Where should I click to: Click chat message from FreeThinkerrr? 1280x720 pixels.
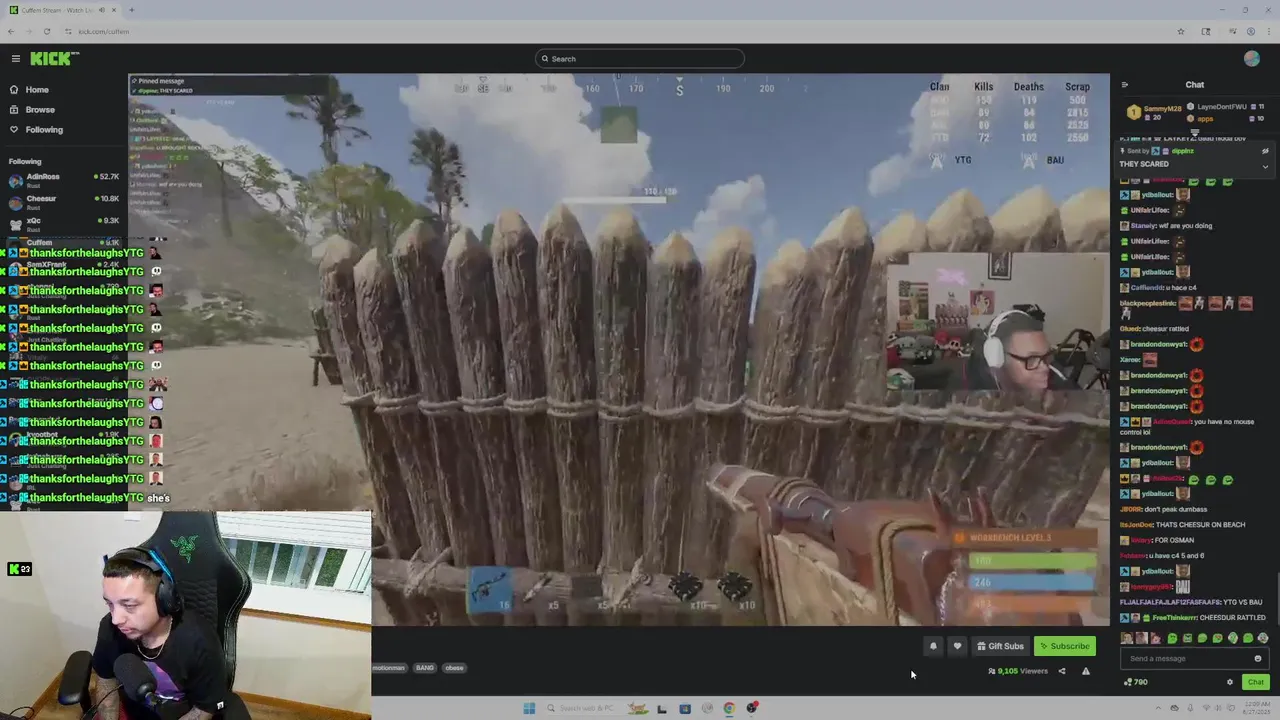[x=1195, y=618]
